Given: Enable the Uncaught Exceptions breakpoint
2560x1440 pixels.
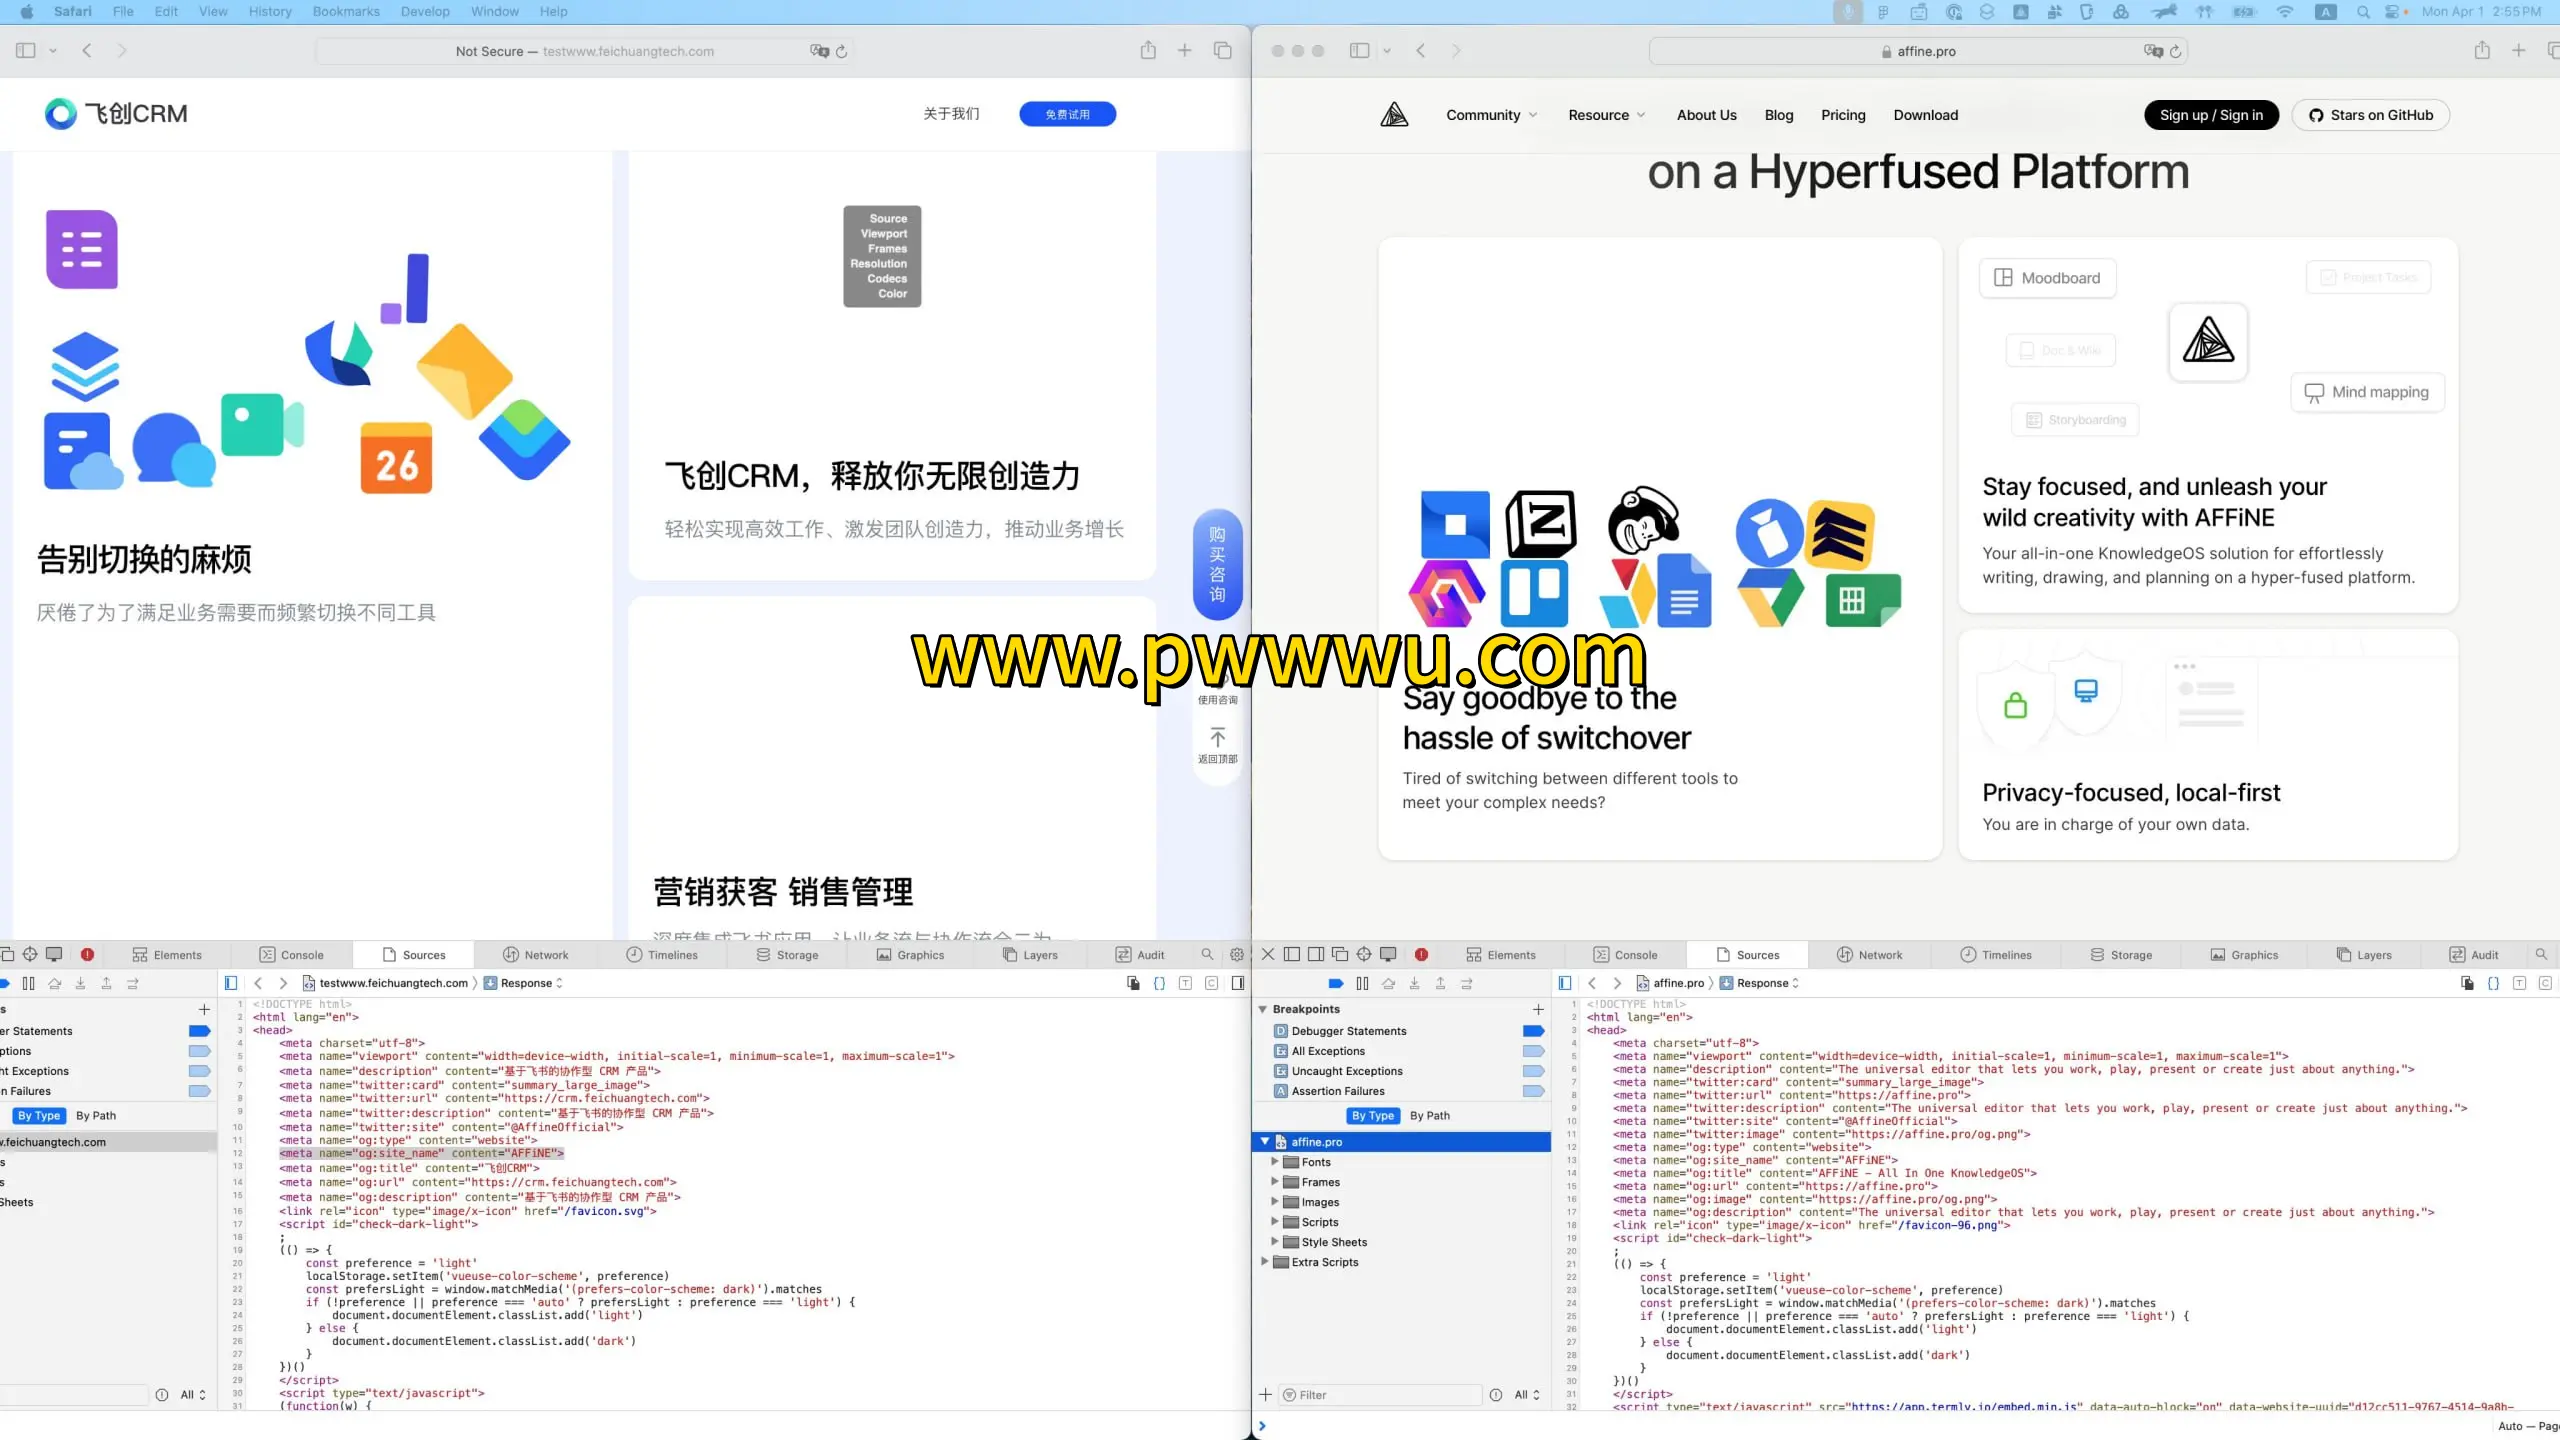Looking at the screenshot, I should (x=1533, y=1071).
